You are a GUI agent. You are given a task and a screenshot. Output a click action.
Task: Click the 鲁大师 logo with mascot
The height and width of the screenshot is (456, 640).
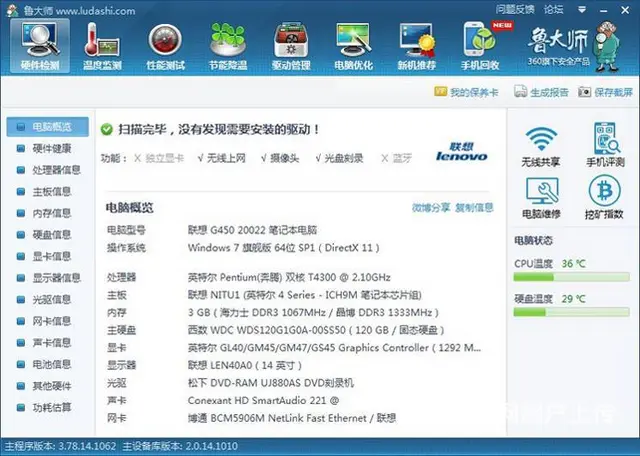[x=573, y=46]
